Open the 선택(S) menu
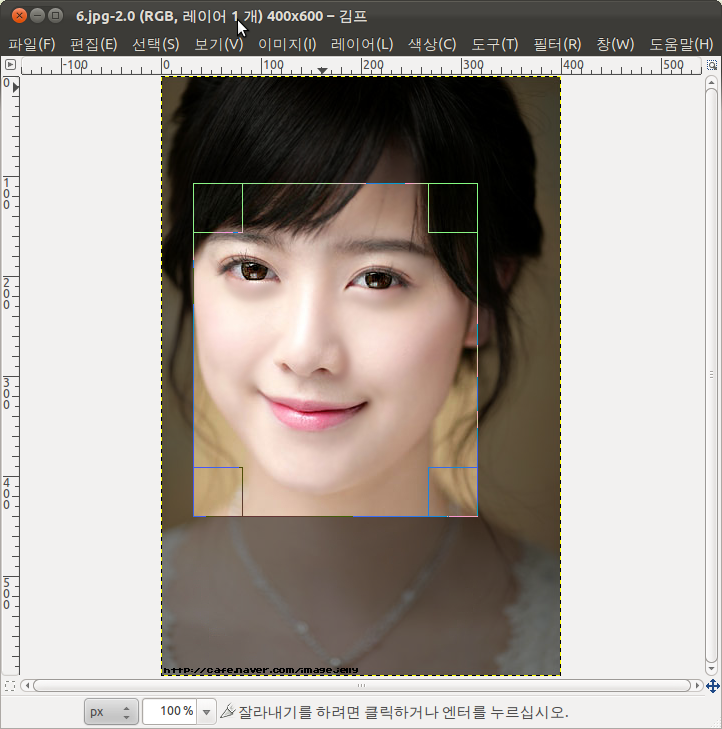 pos(156,44)
